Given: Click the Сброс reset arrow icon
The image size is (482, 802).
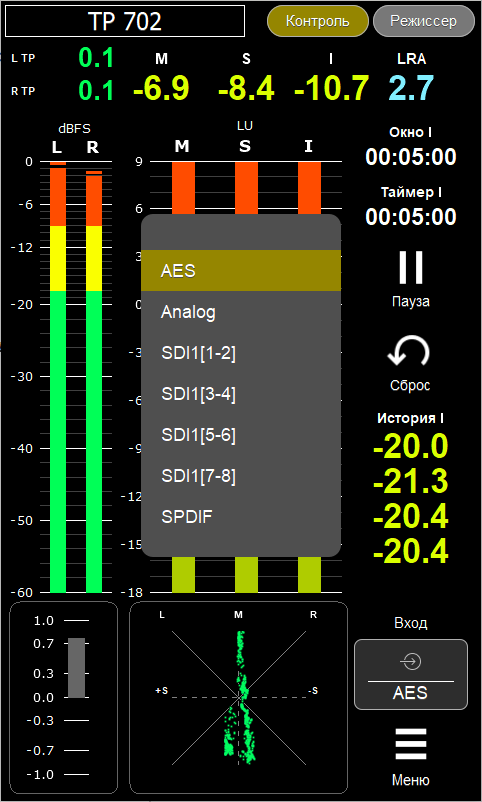Looking at the screenshot, I should tap(408, 354).
